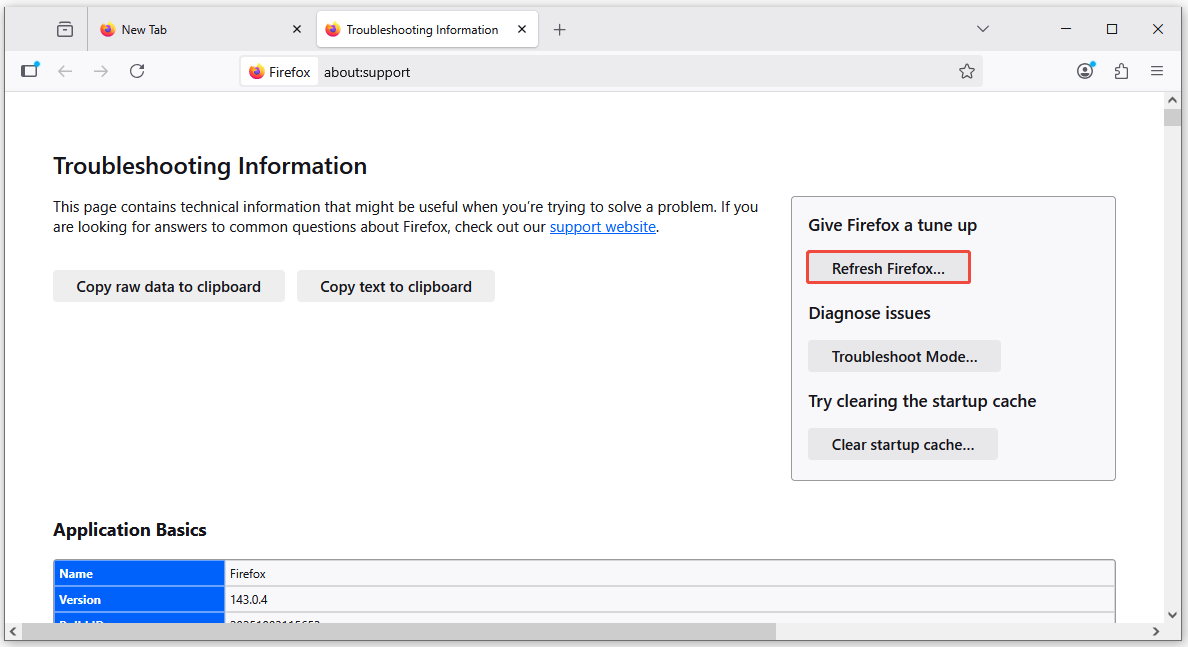
Task: Click inside the address bar
Action: [500, 71]
